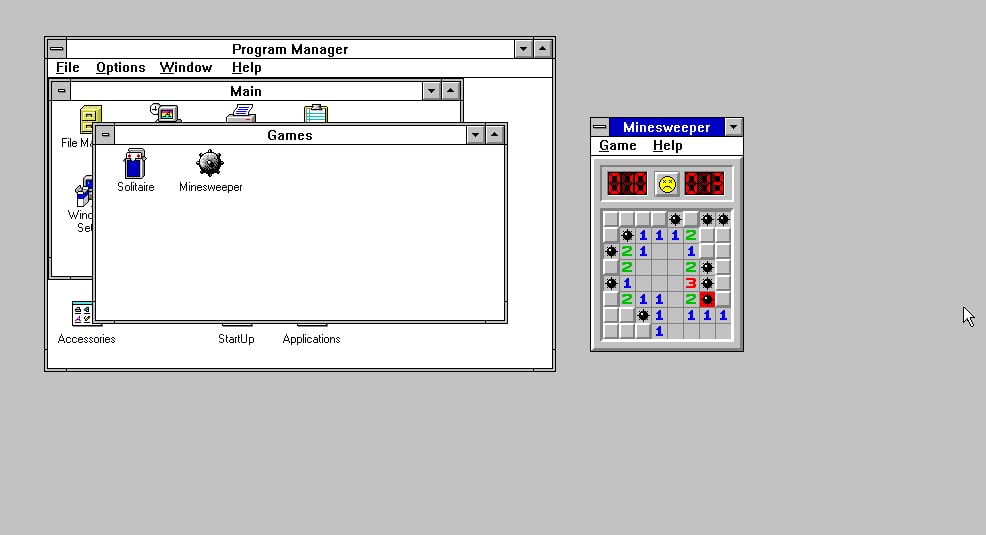Maximize the Main group window
This screenshot has height=535, width=986.
point(450,91)
